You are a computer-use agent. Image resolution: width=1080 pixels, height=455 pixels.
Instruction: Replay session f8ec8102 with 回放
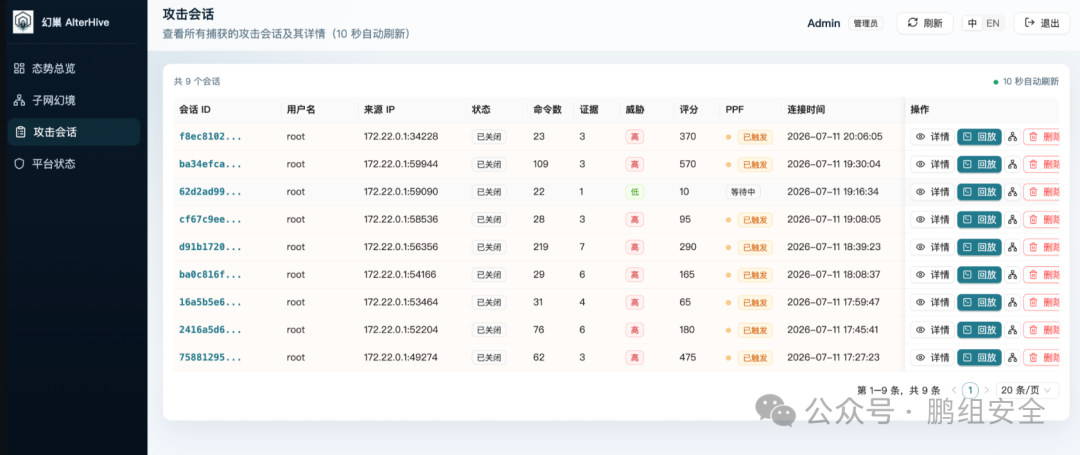(979, 137)
